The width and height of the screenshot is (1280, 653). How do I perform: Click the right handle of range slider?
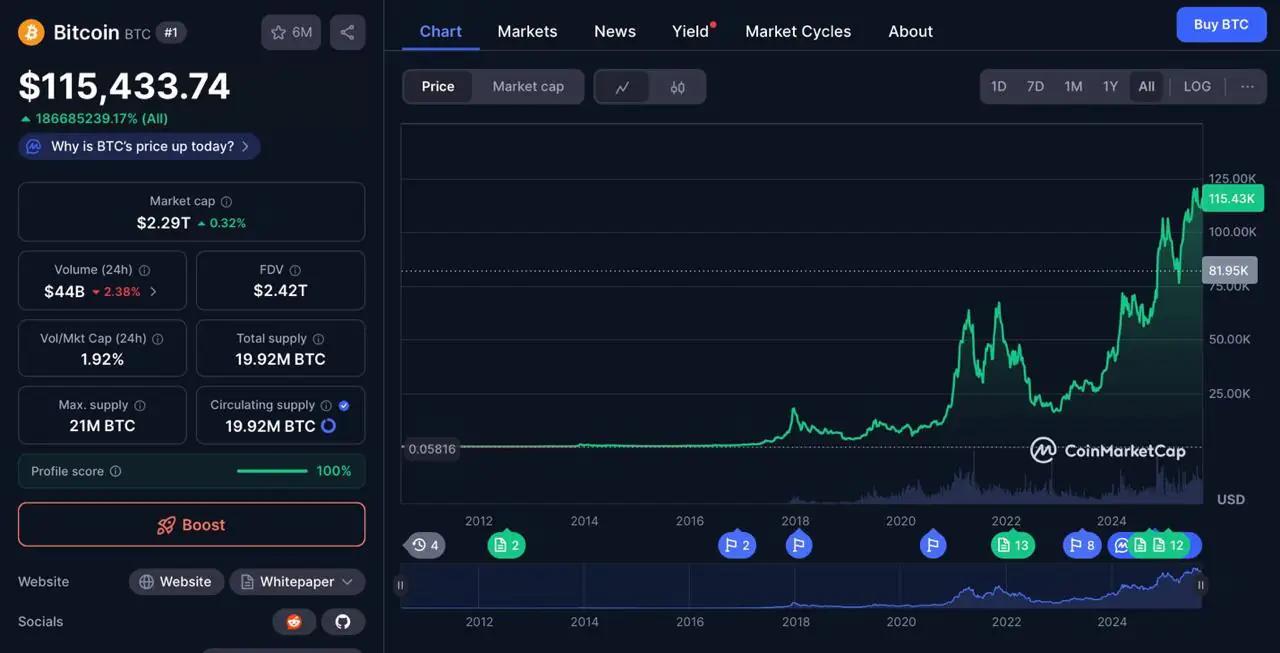coord(1201,586)
